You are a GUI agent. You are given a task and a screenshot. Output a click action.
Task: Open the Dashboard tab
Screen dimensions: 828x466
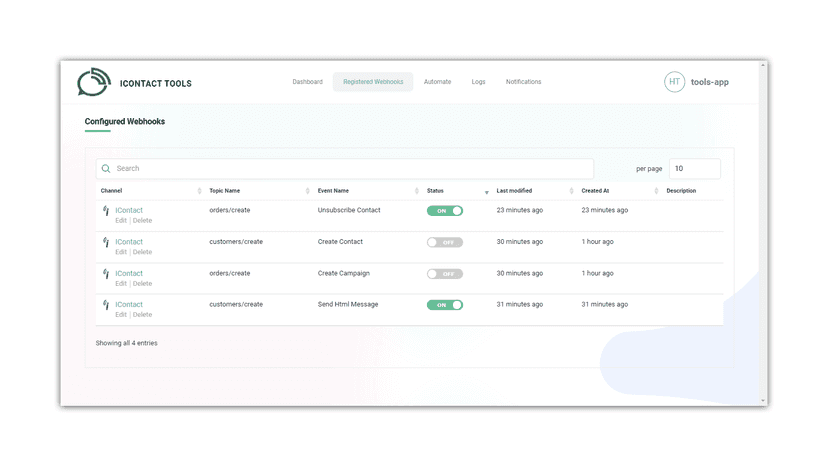(x=307, y=82)
